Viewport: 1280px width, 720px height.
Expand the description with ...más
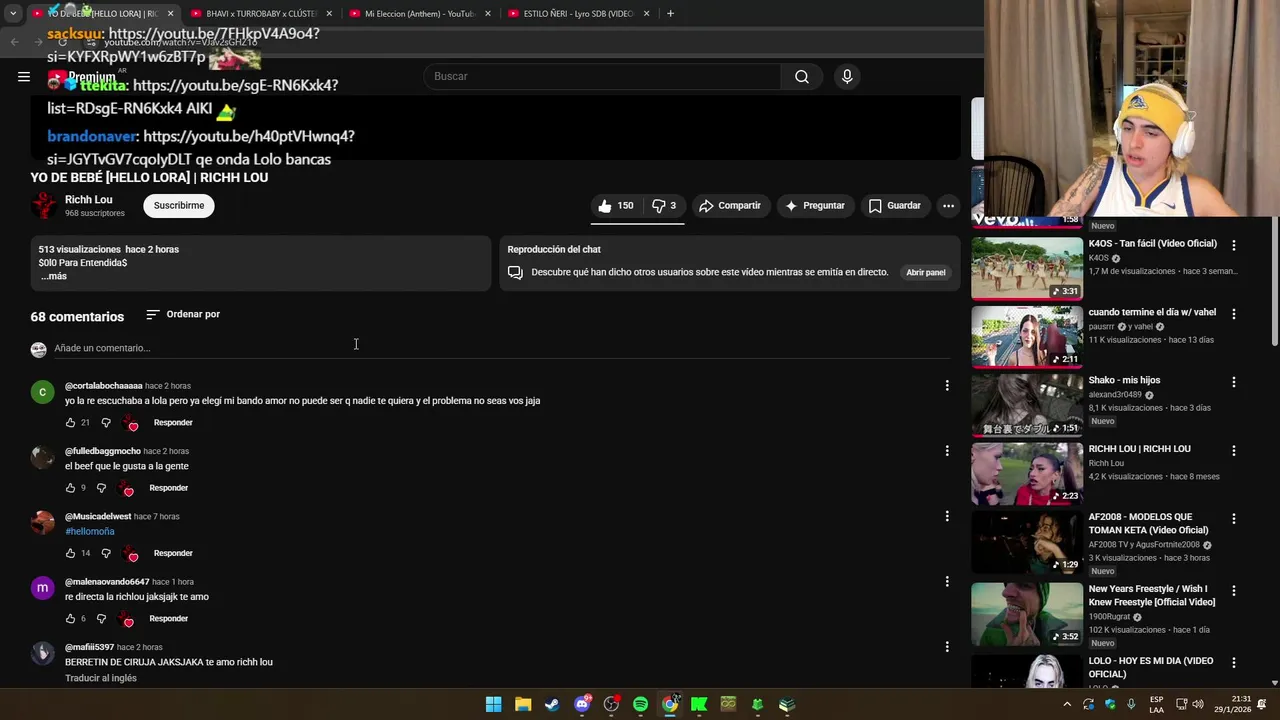(54, 276)
